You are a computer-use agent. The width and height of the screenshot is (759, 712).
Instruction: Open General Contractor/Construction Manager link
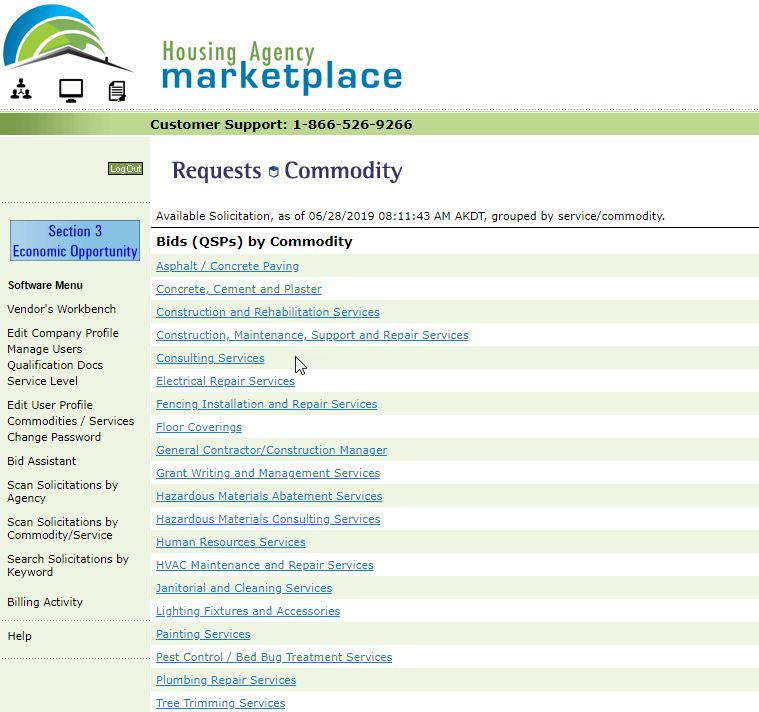(x=272, y=450)
